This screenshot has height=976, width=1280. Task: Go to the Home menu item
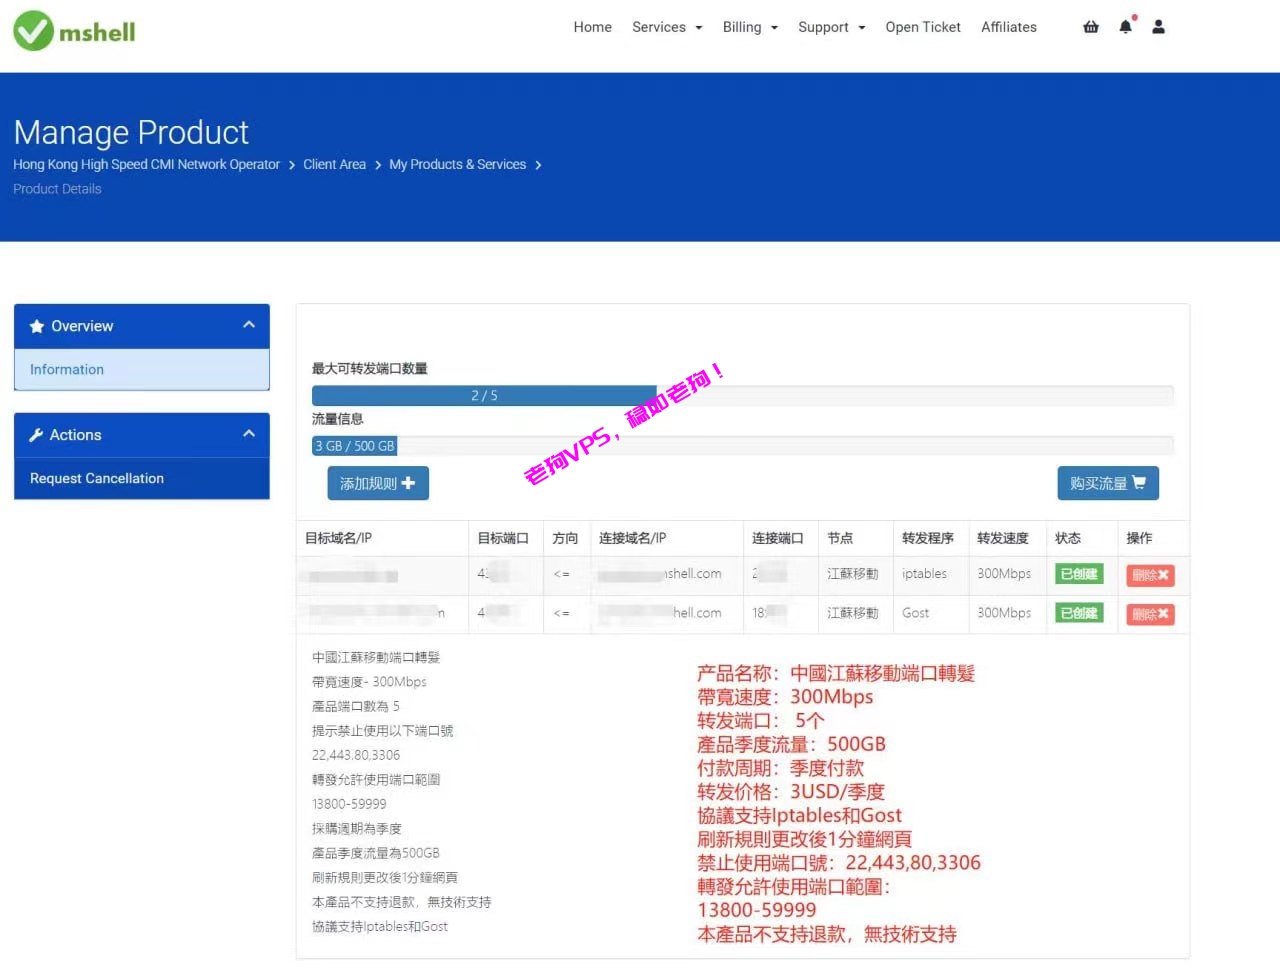pyautogui.click(x=593, y=27)
